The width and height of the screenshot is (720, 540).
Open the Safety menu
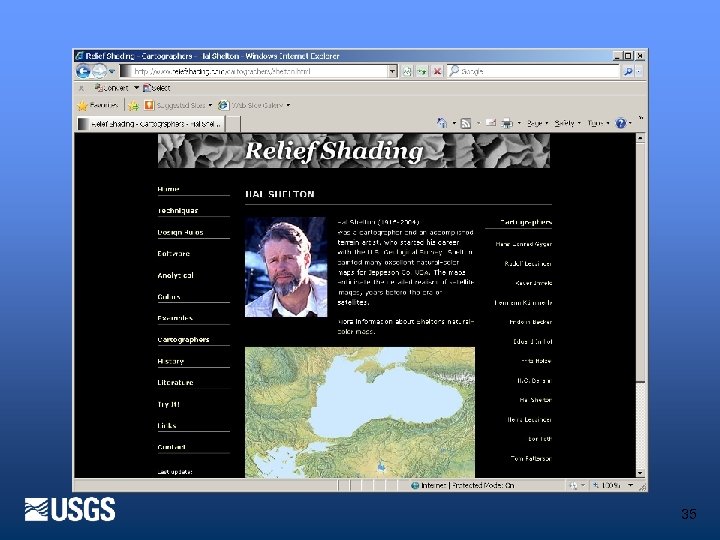click(x=567, y=123)
